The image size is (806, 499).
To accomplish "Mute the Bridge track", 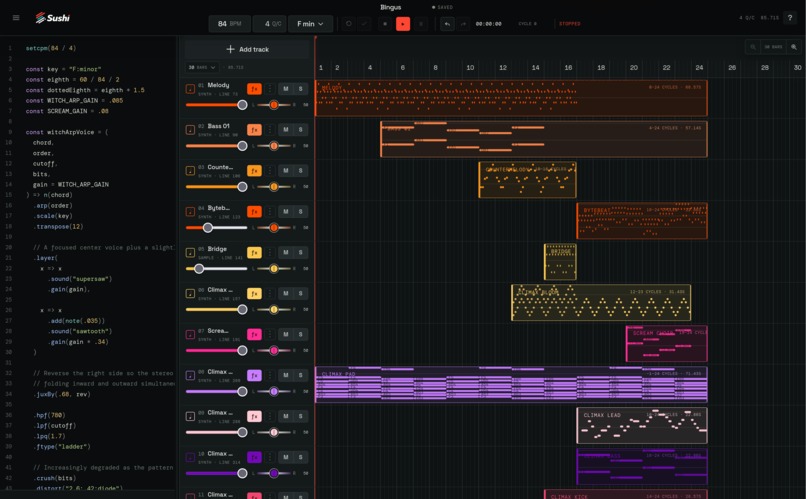I will 286,252.
